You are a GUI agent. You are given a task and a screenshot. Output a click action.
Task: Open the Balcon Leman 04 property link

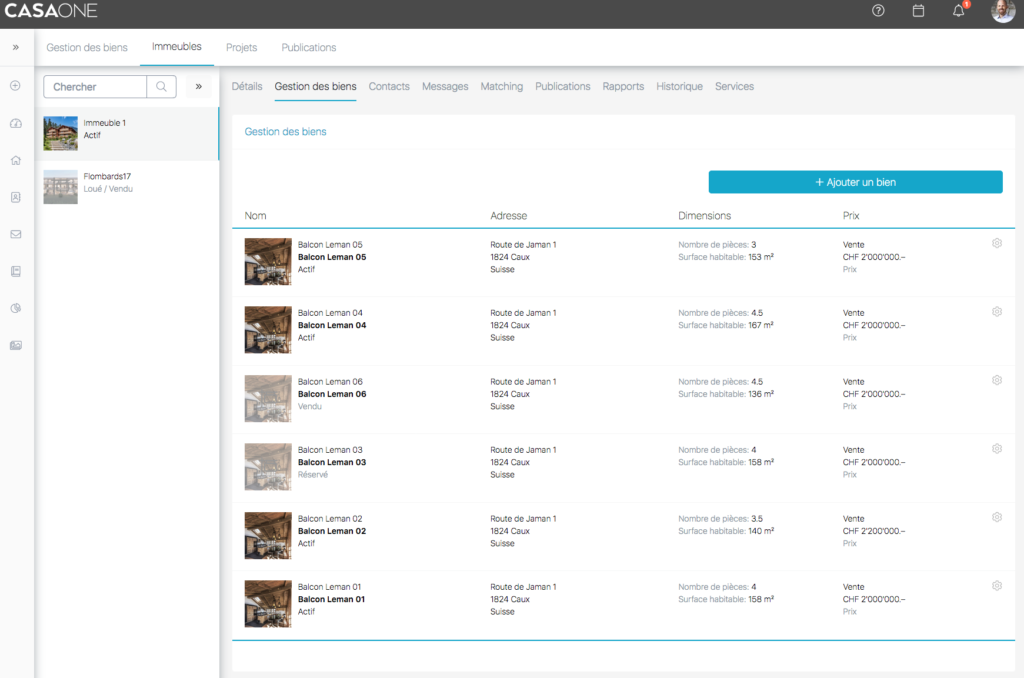[332, 325]
